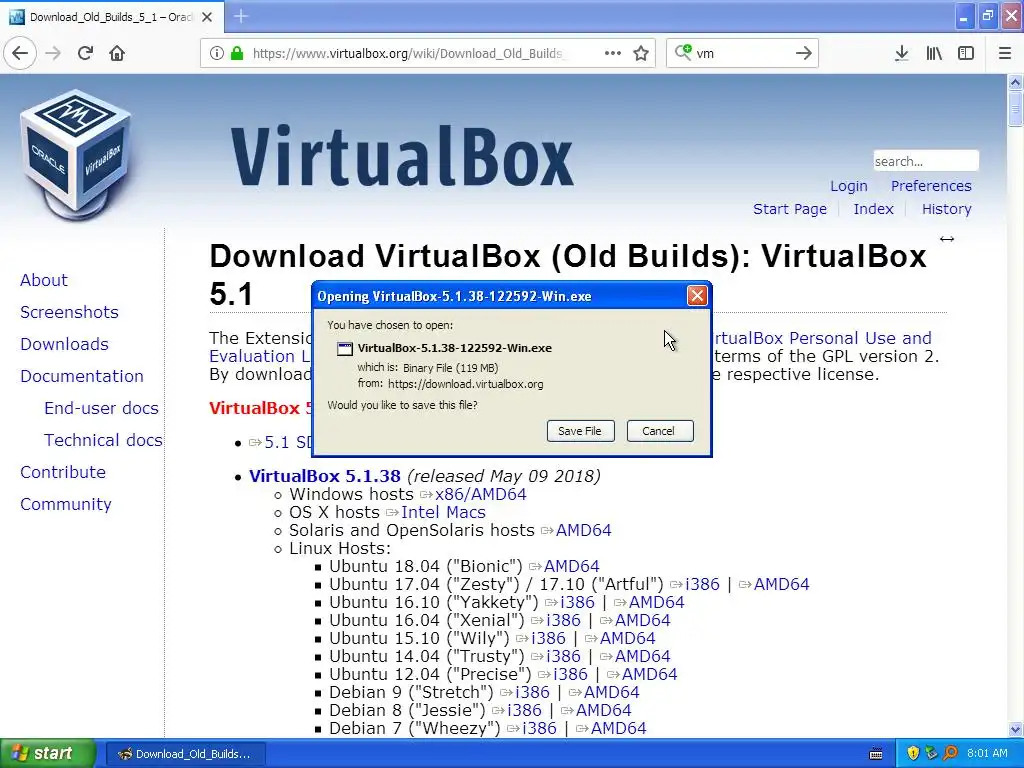The image size is (1024, 768).
Task: Bookmark this page with the star icon
Action: [641, 53]
